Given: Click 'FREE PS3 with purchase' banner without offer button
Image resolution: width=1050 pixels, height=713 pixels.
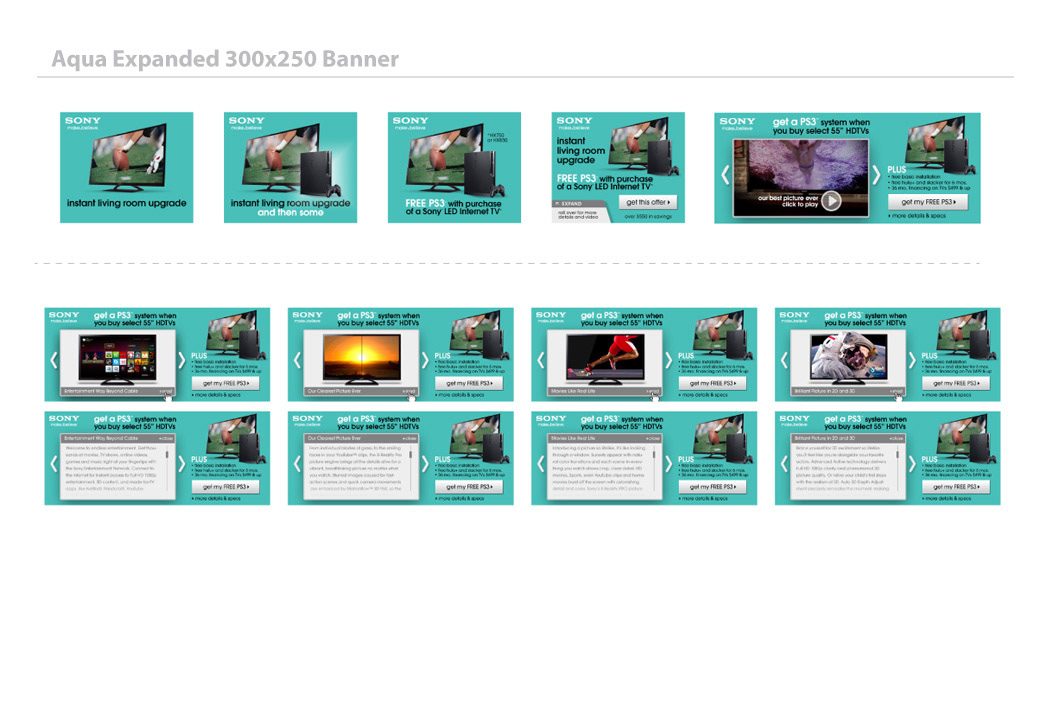Looking at the screenshot, I should click(454, 167).
